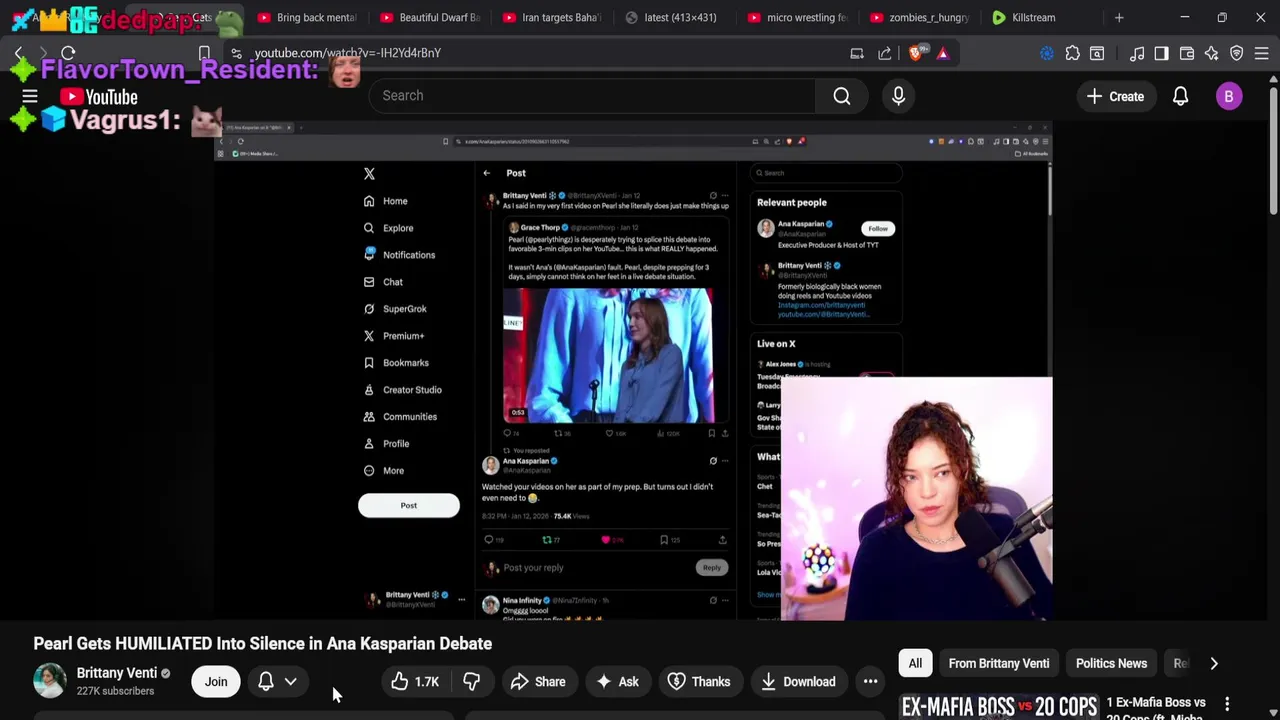The image size is (1280, 720).
Task: Click the video title Pearl Gets HUMILIATED
Action: 263,644
